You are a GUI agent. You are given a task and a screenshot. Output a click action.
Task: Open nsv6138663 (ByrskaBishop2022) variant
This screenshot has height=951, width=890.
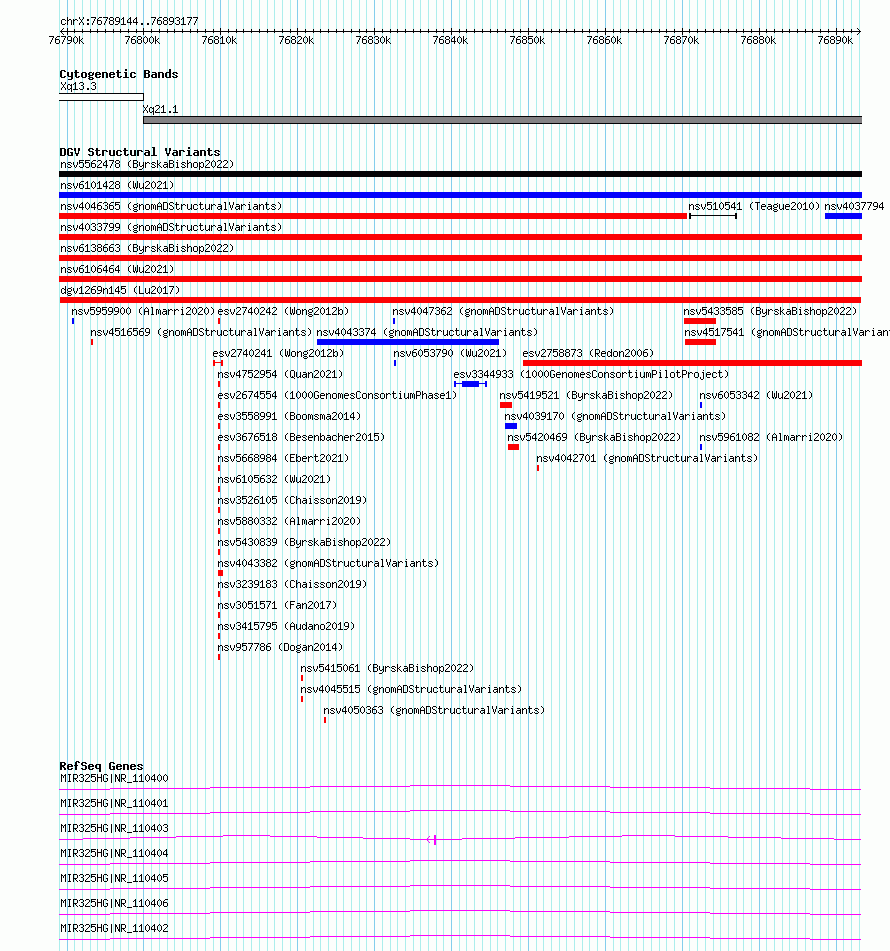point(147,248)
